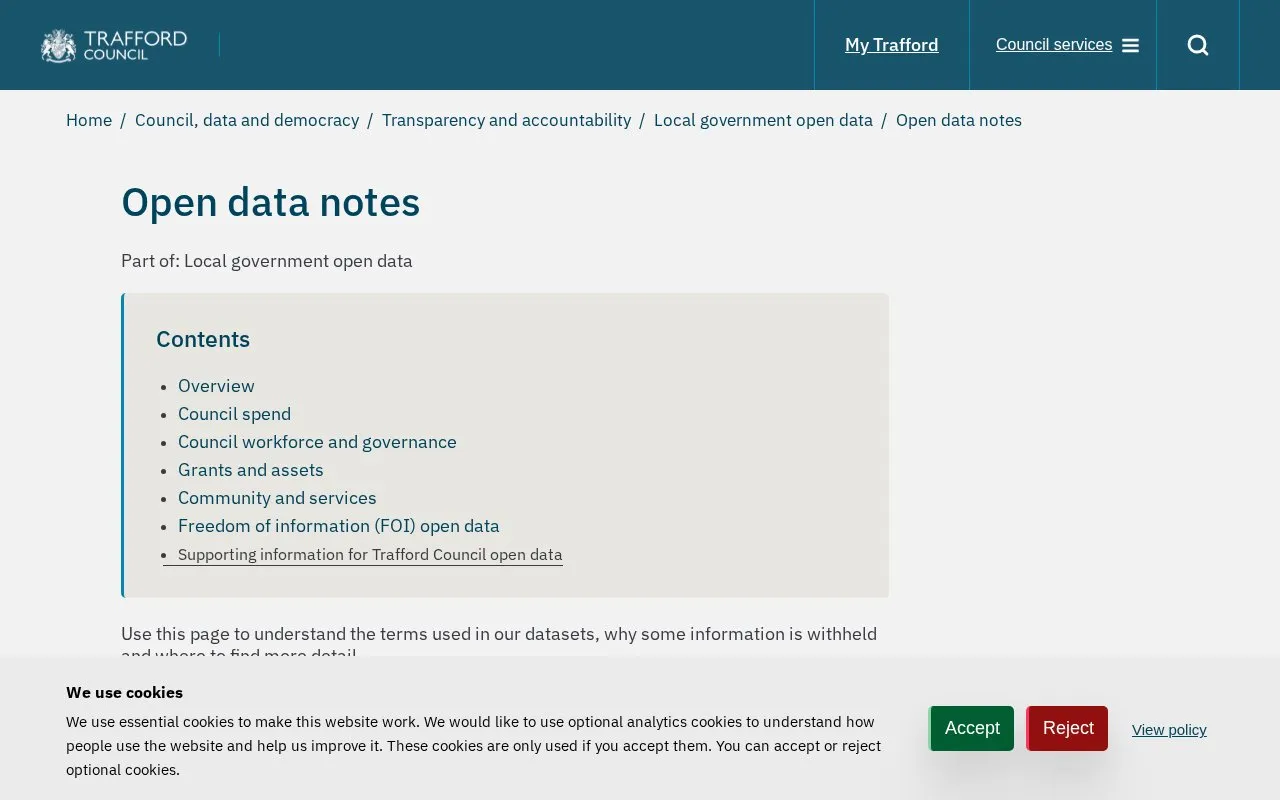
Task: Select Open data notes breadcrumb
Action: [959, 120]
